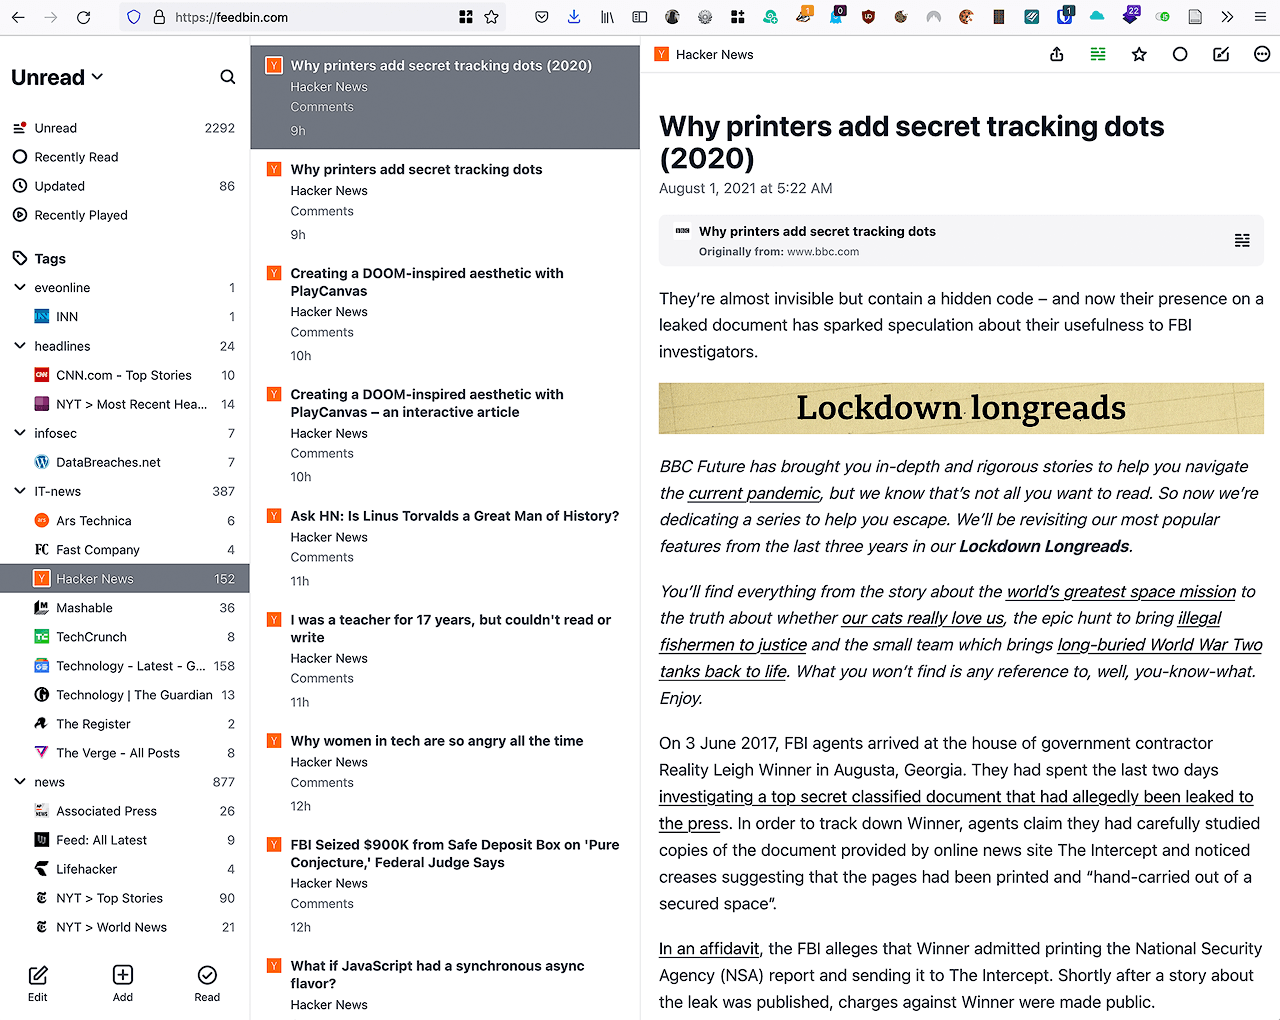
Task: Share the current article
Action: [x=1057, y=55]
